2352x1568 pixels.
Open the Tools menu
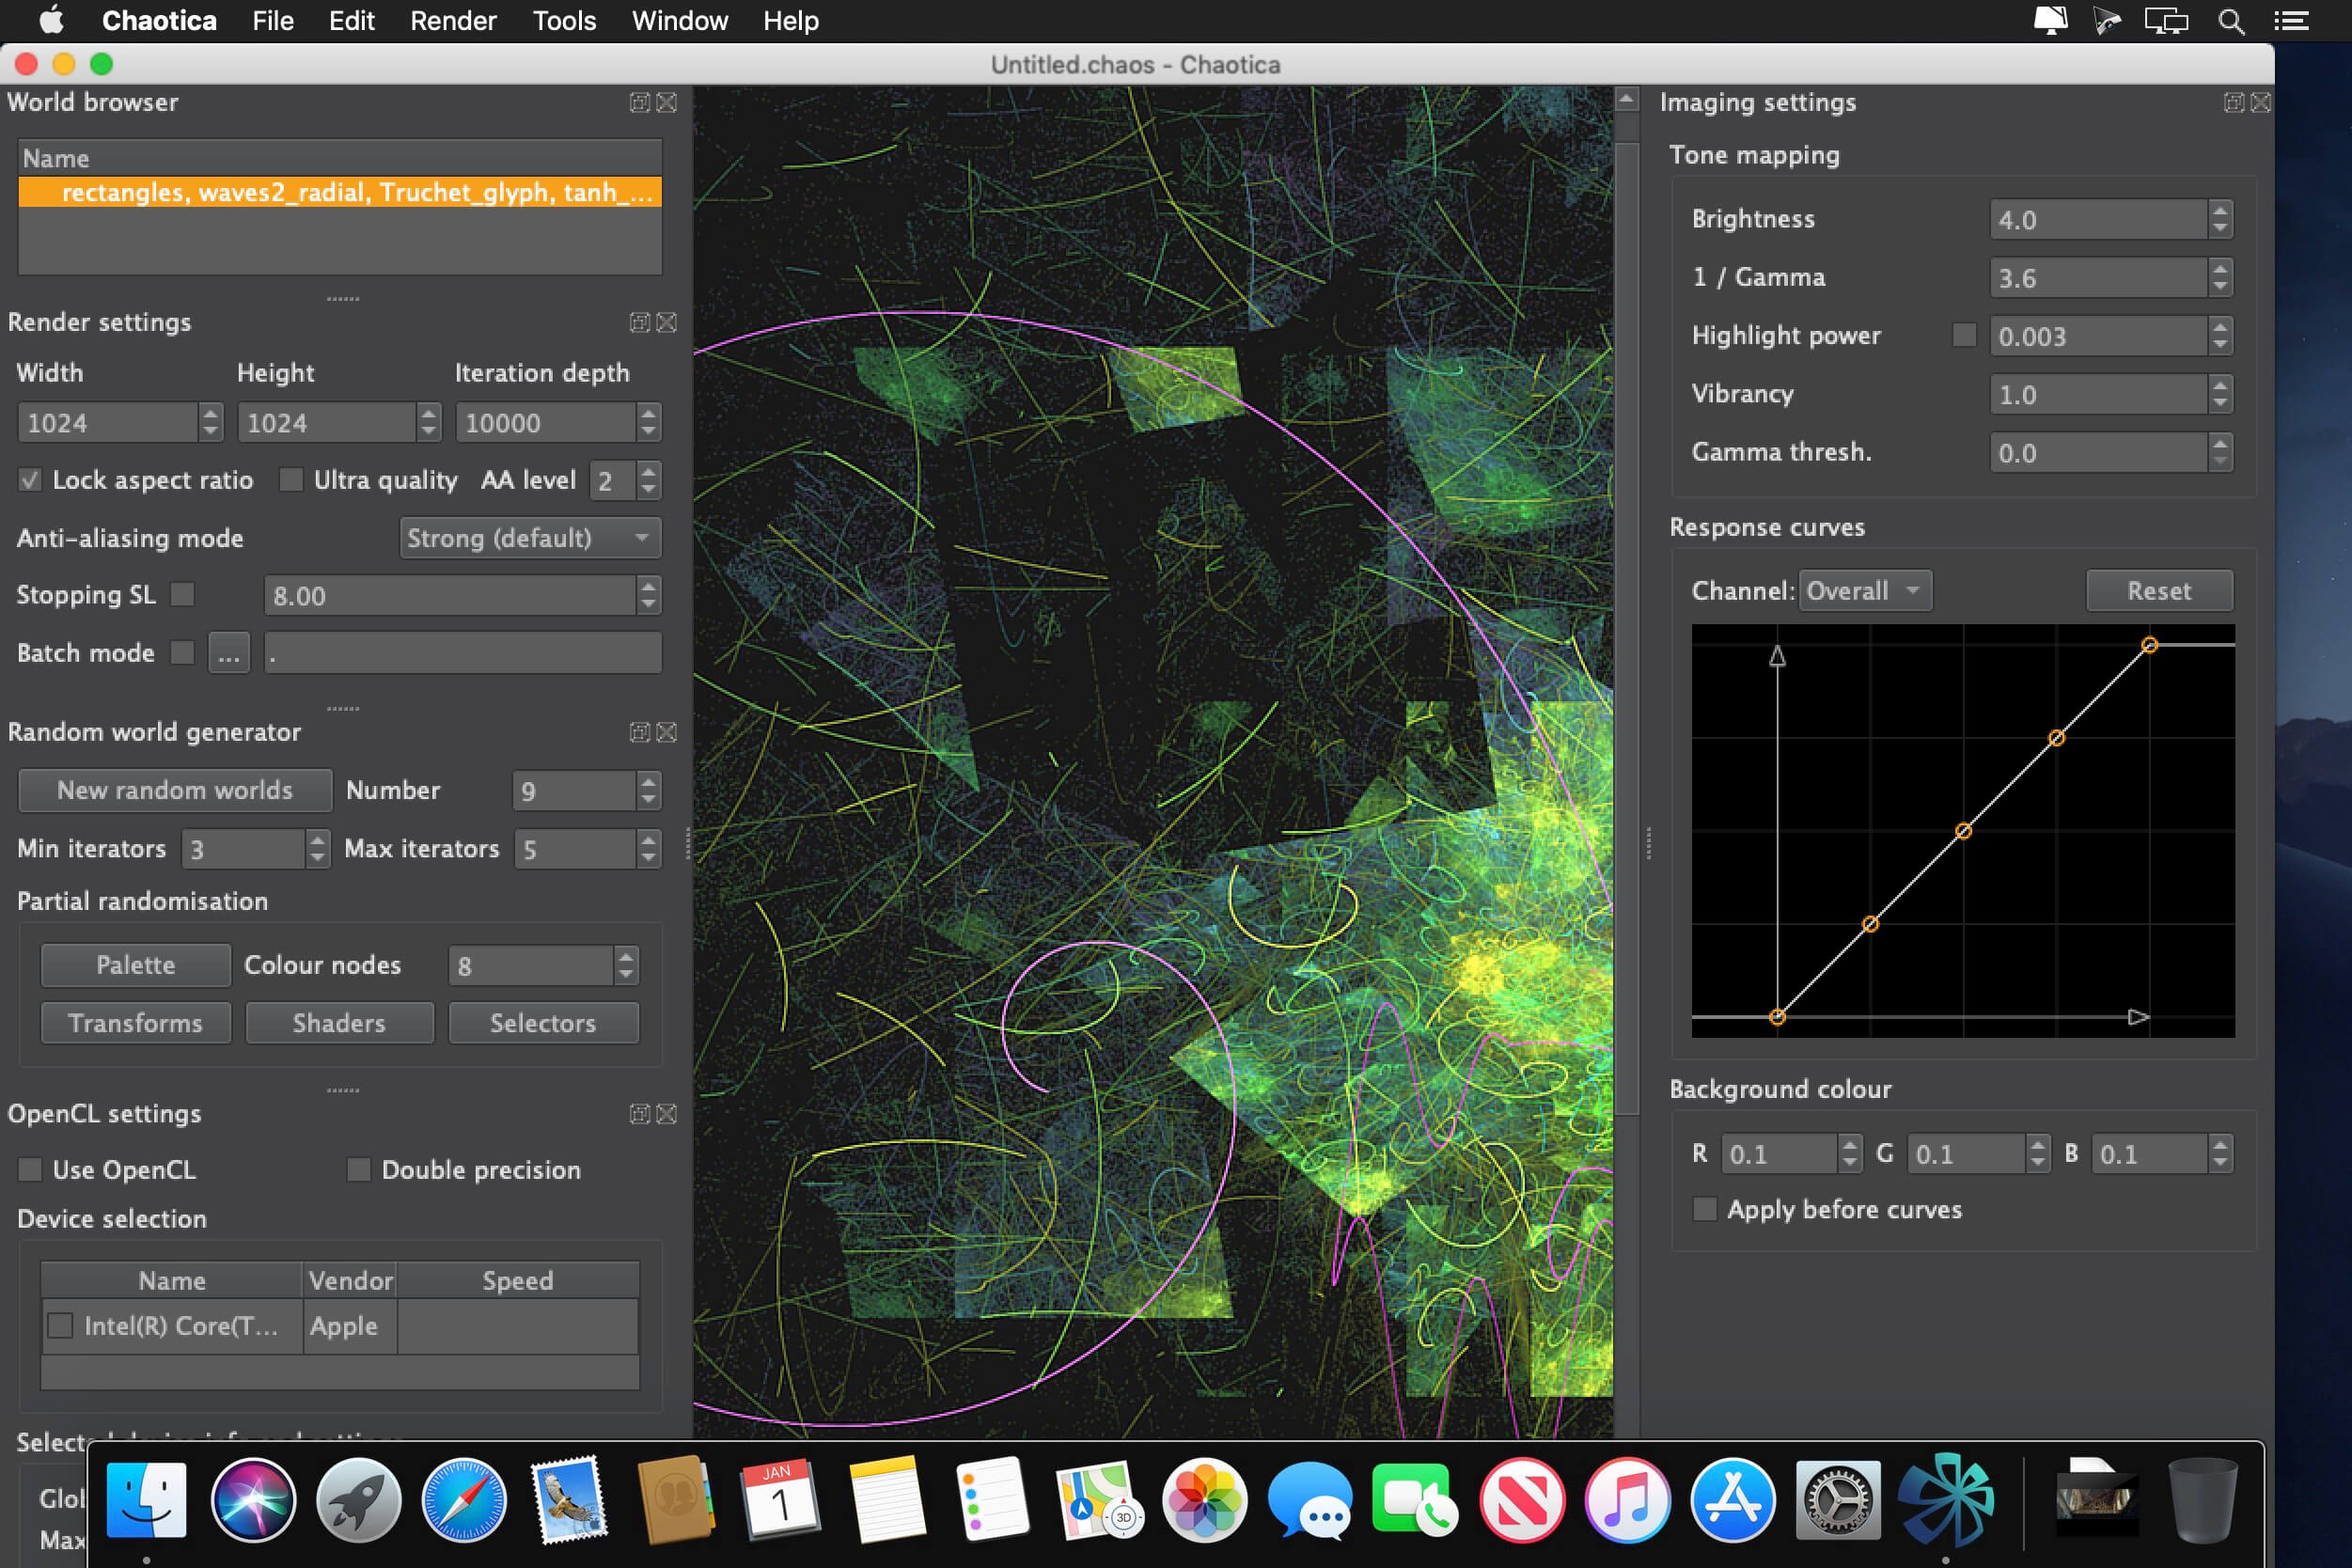(563, 21)
